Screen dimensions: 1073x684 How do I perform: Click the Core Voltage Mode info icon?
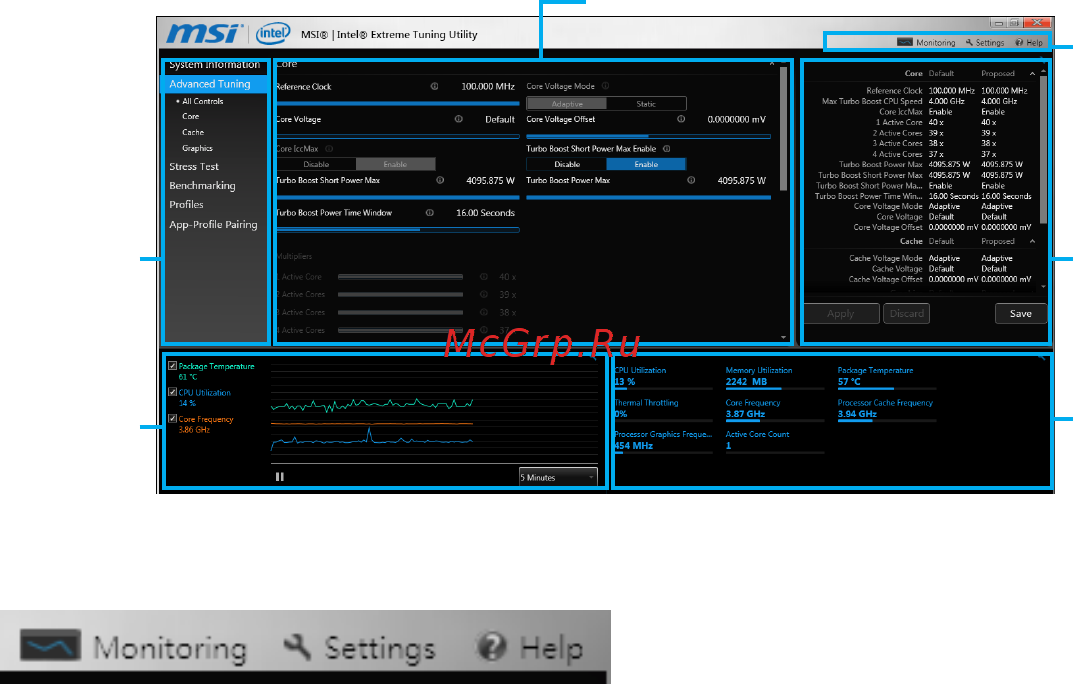coord(605,86)
